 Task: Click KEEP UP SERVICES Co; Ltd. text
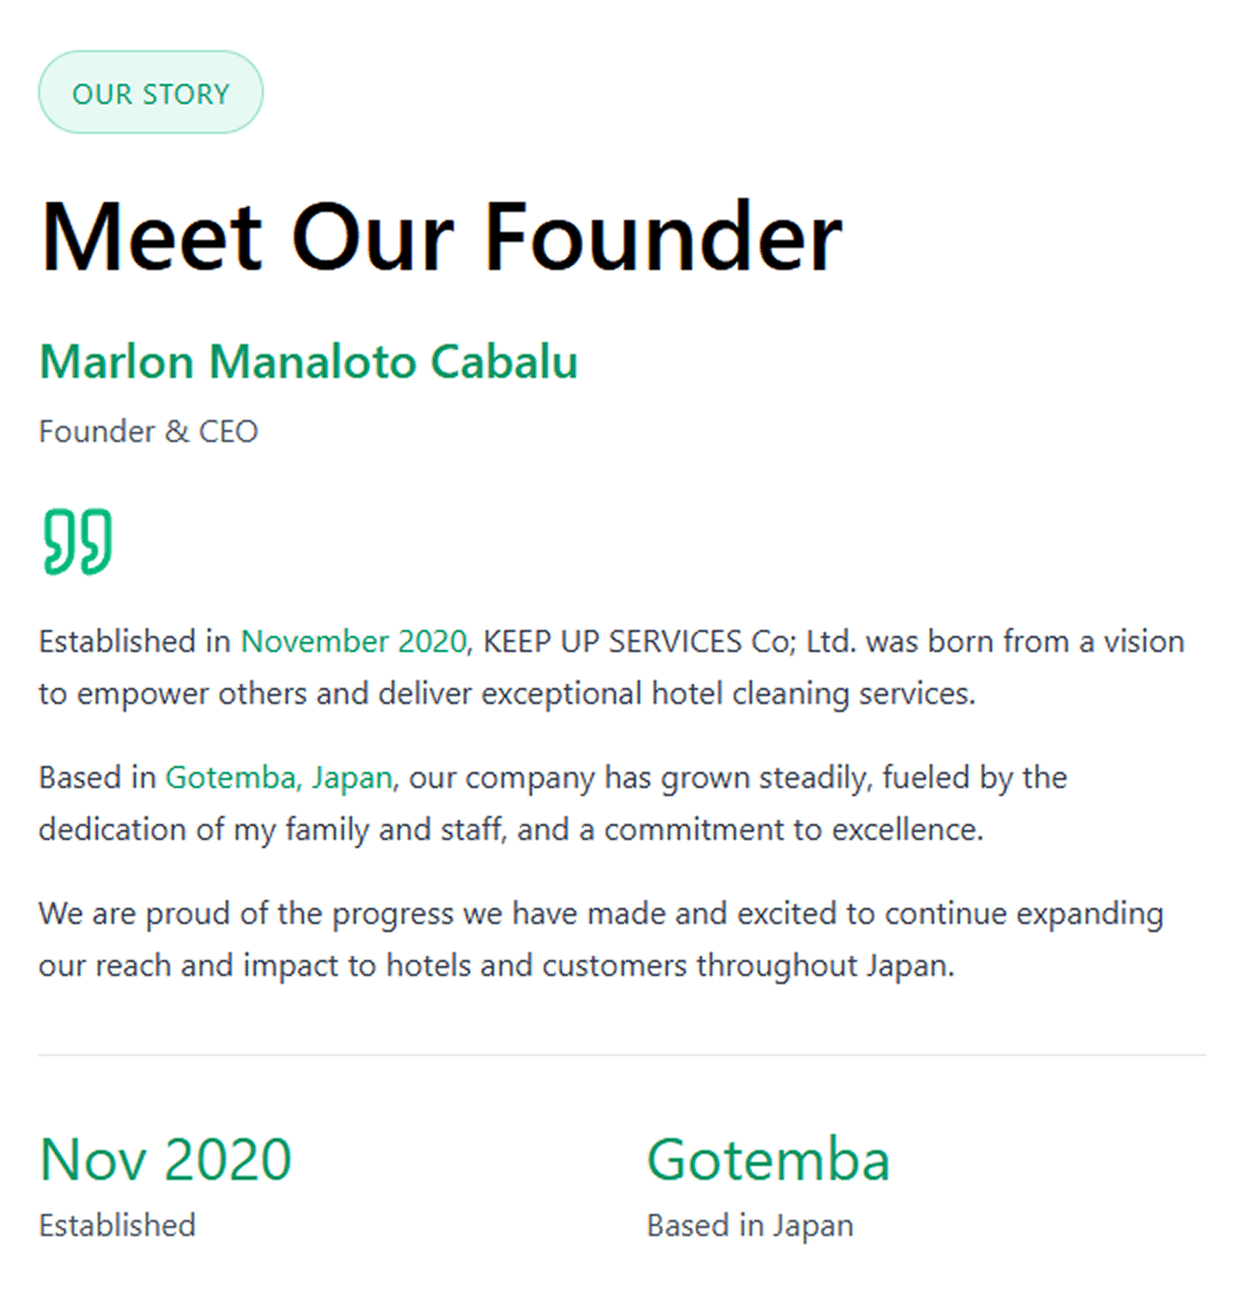tap(669, 641)
